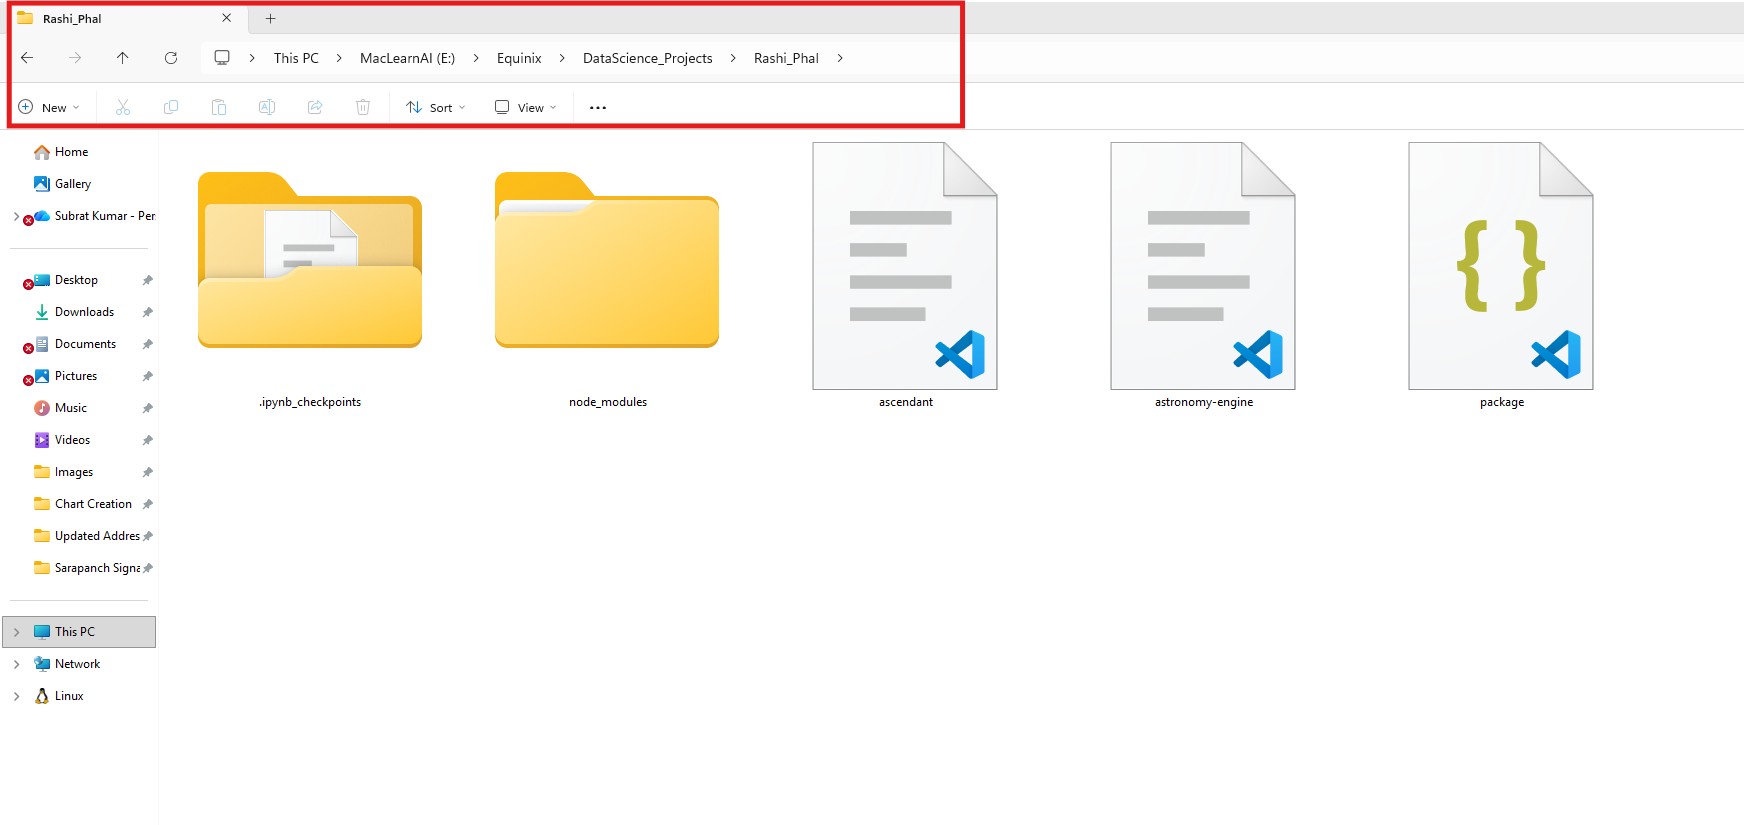Open the Sort options dropdown

(x=436, y=107)
